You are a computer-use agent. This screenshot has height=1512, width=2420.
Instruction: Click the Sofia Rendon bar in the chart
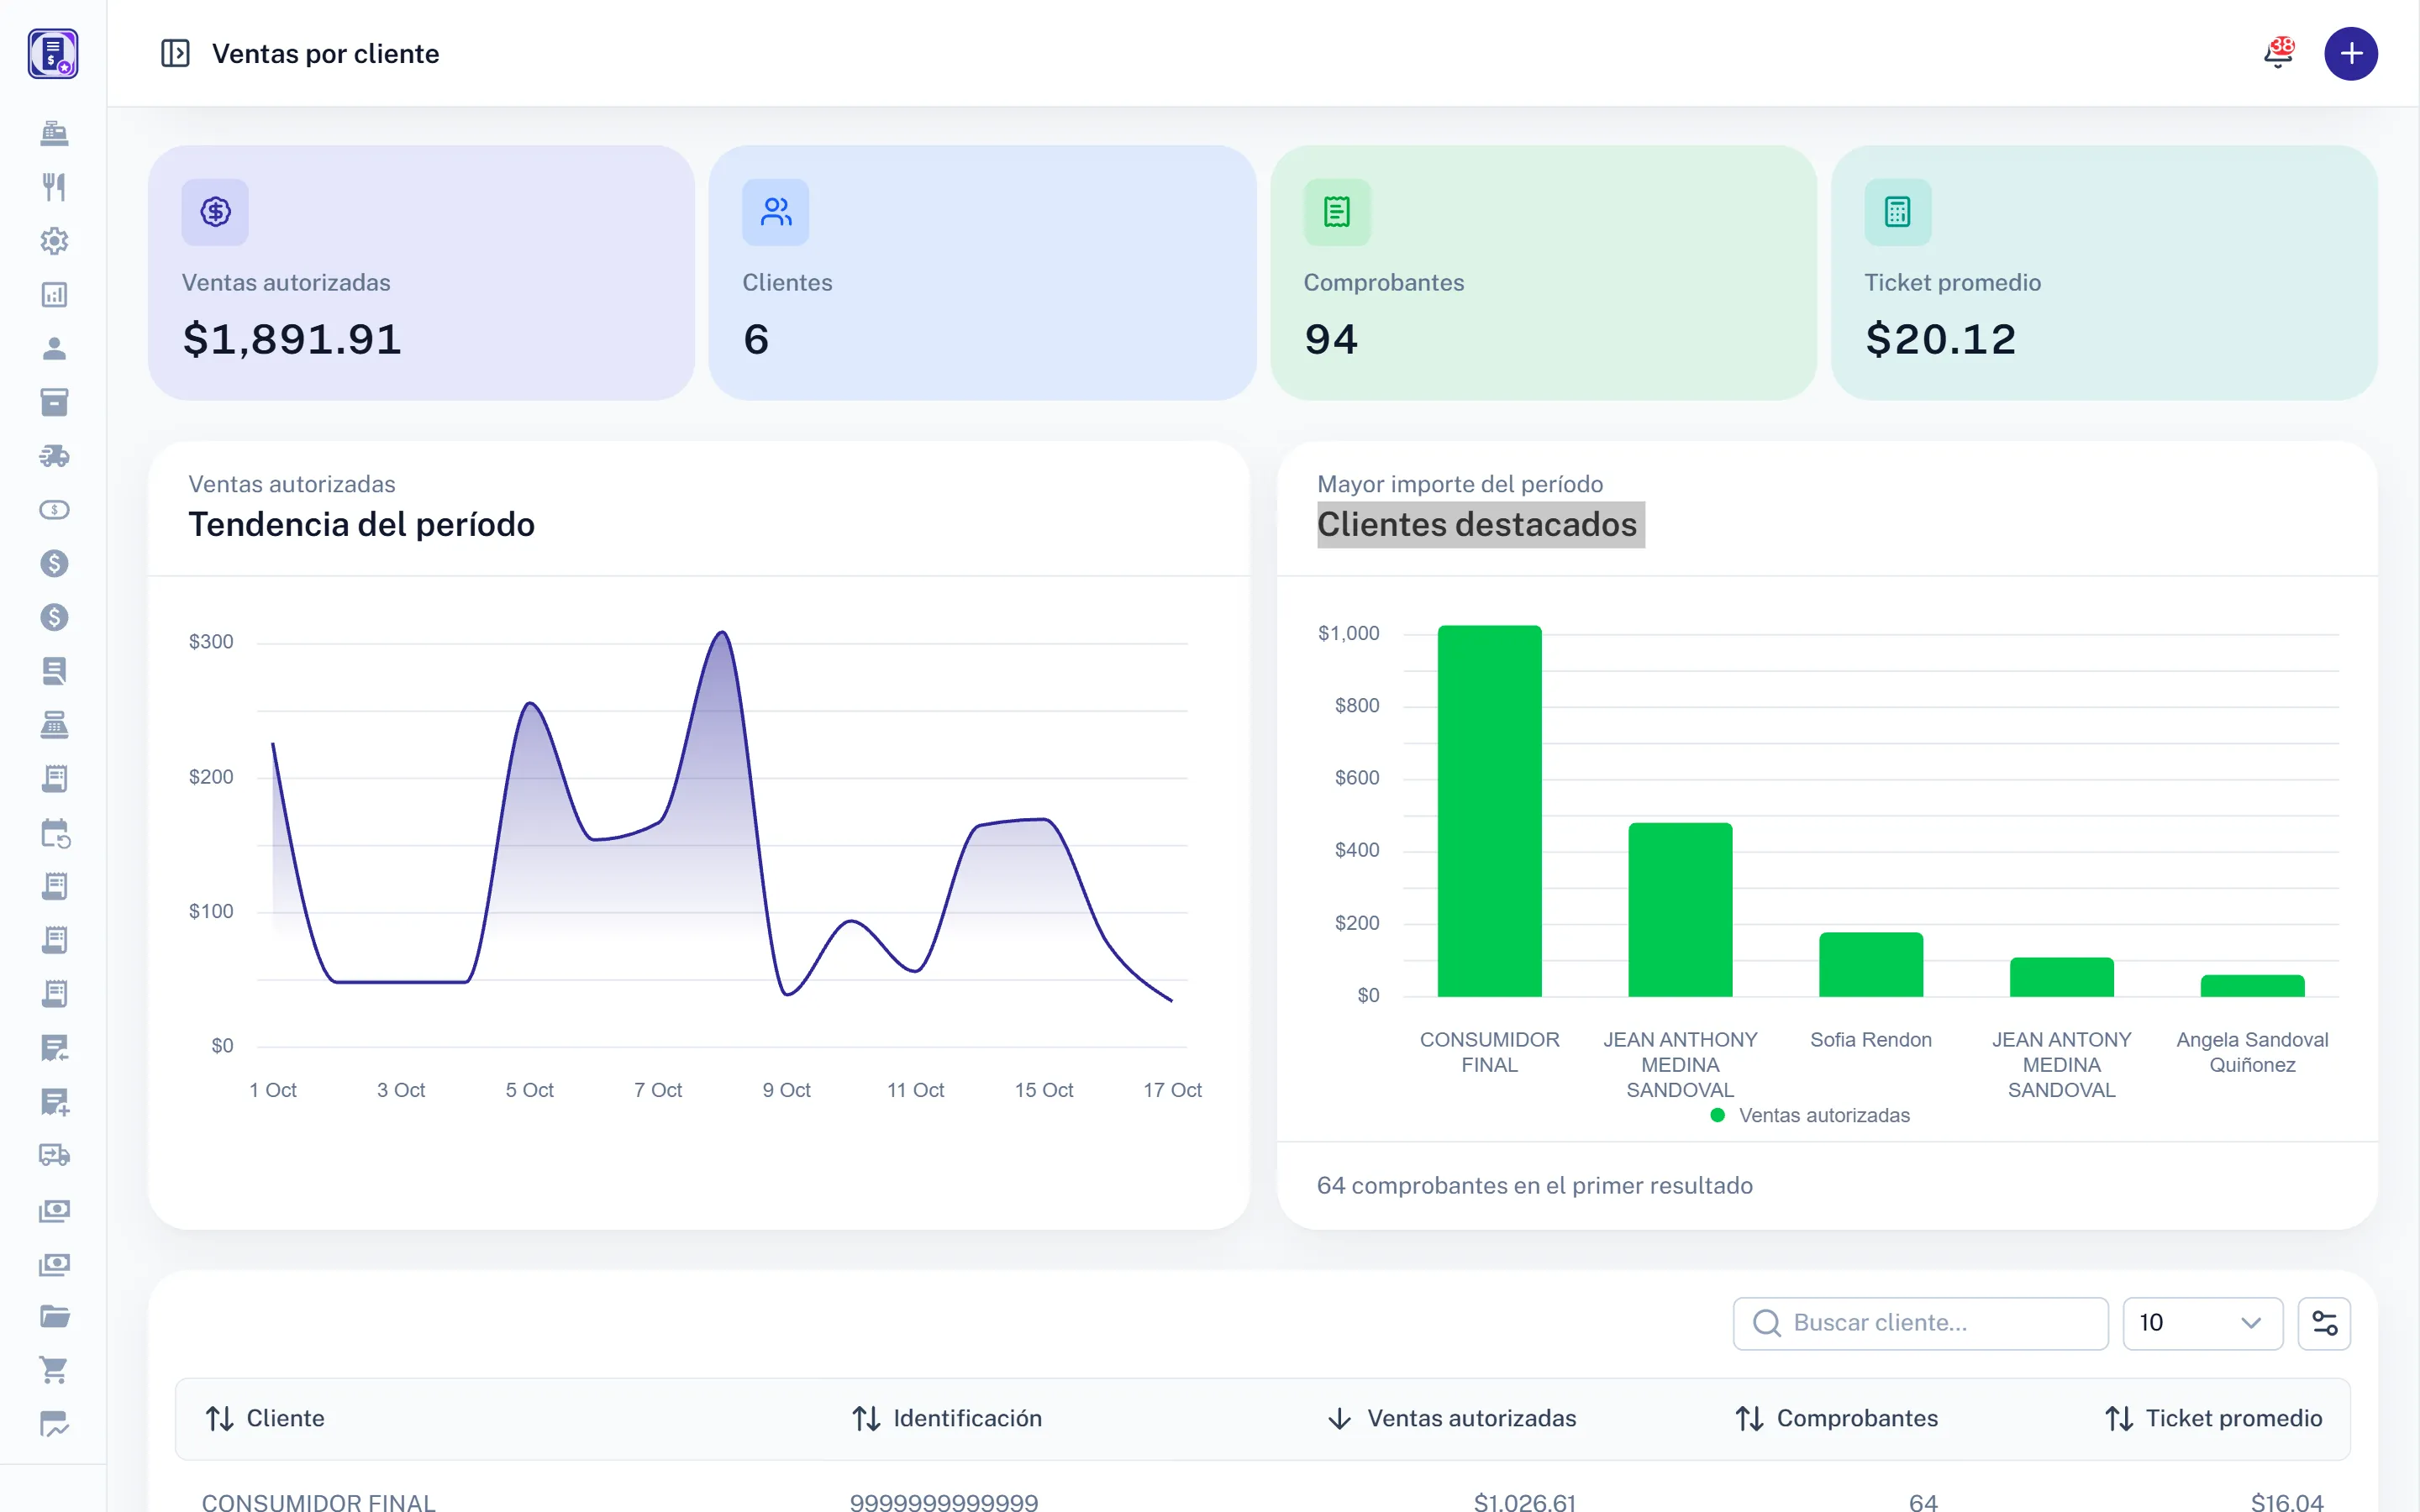[x=1870, y=965]
